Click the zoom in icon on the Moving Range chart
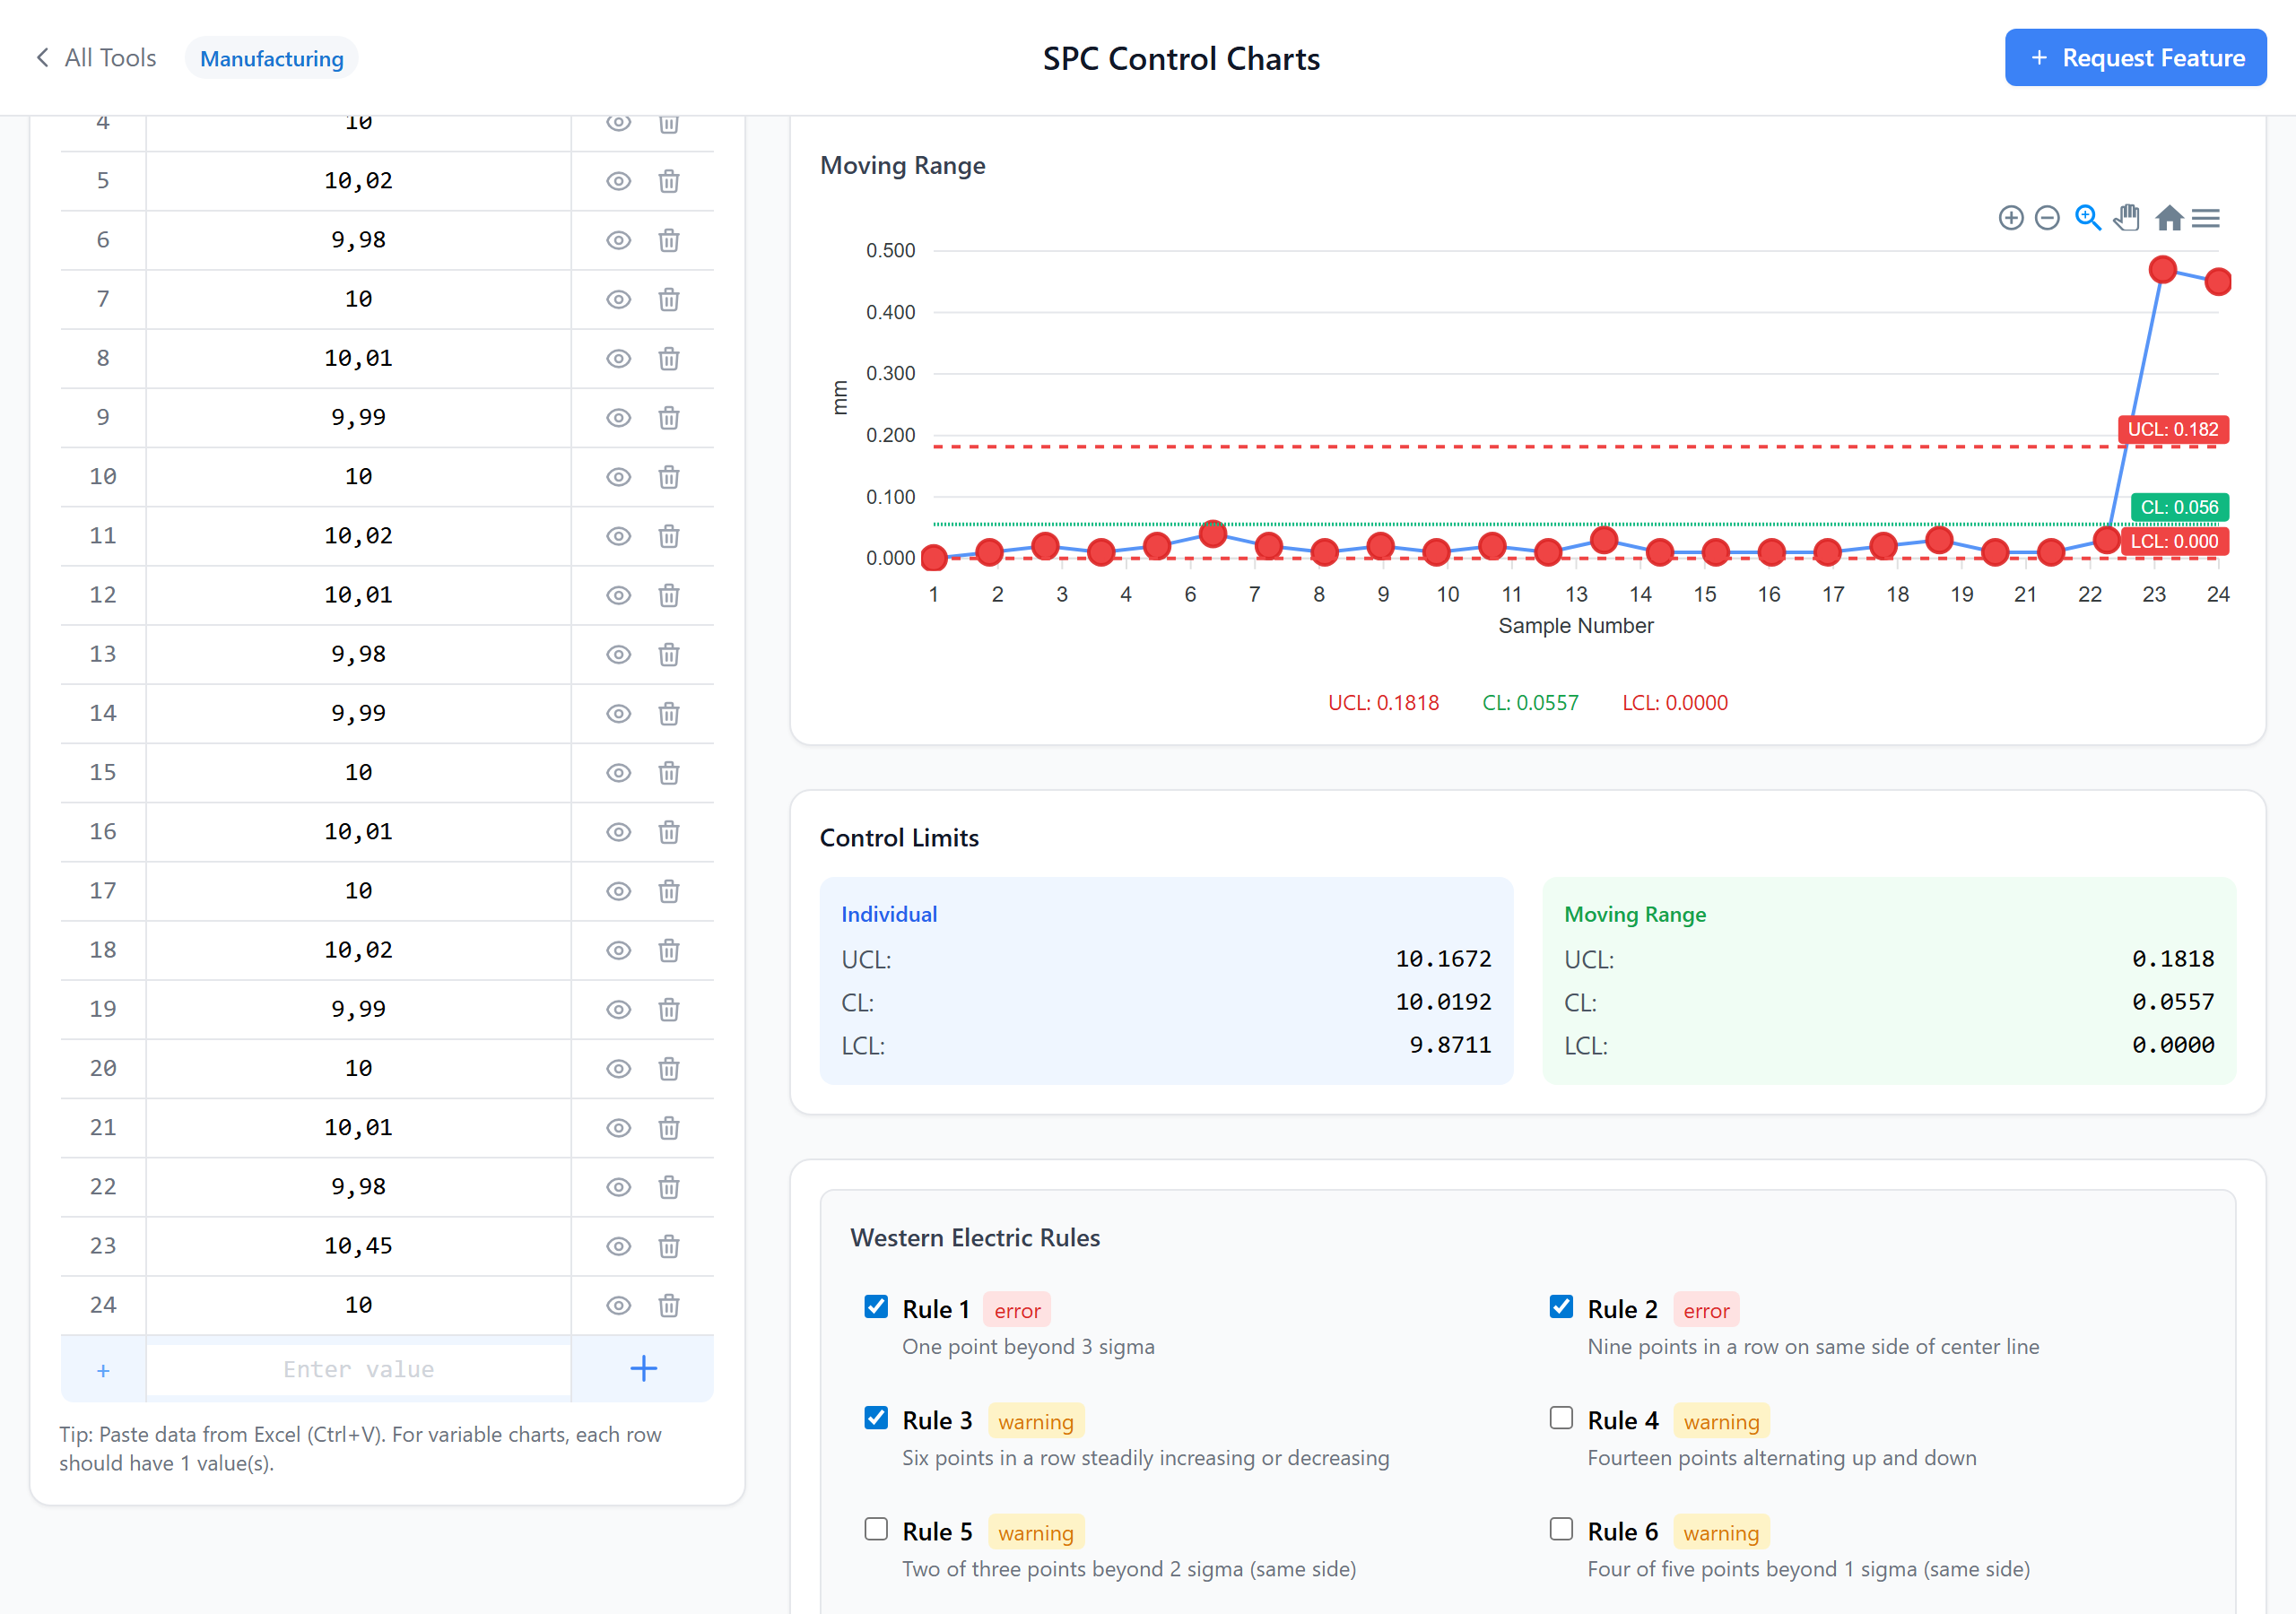 tap(2012, 217)
